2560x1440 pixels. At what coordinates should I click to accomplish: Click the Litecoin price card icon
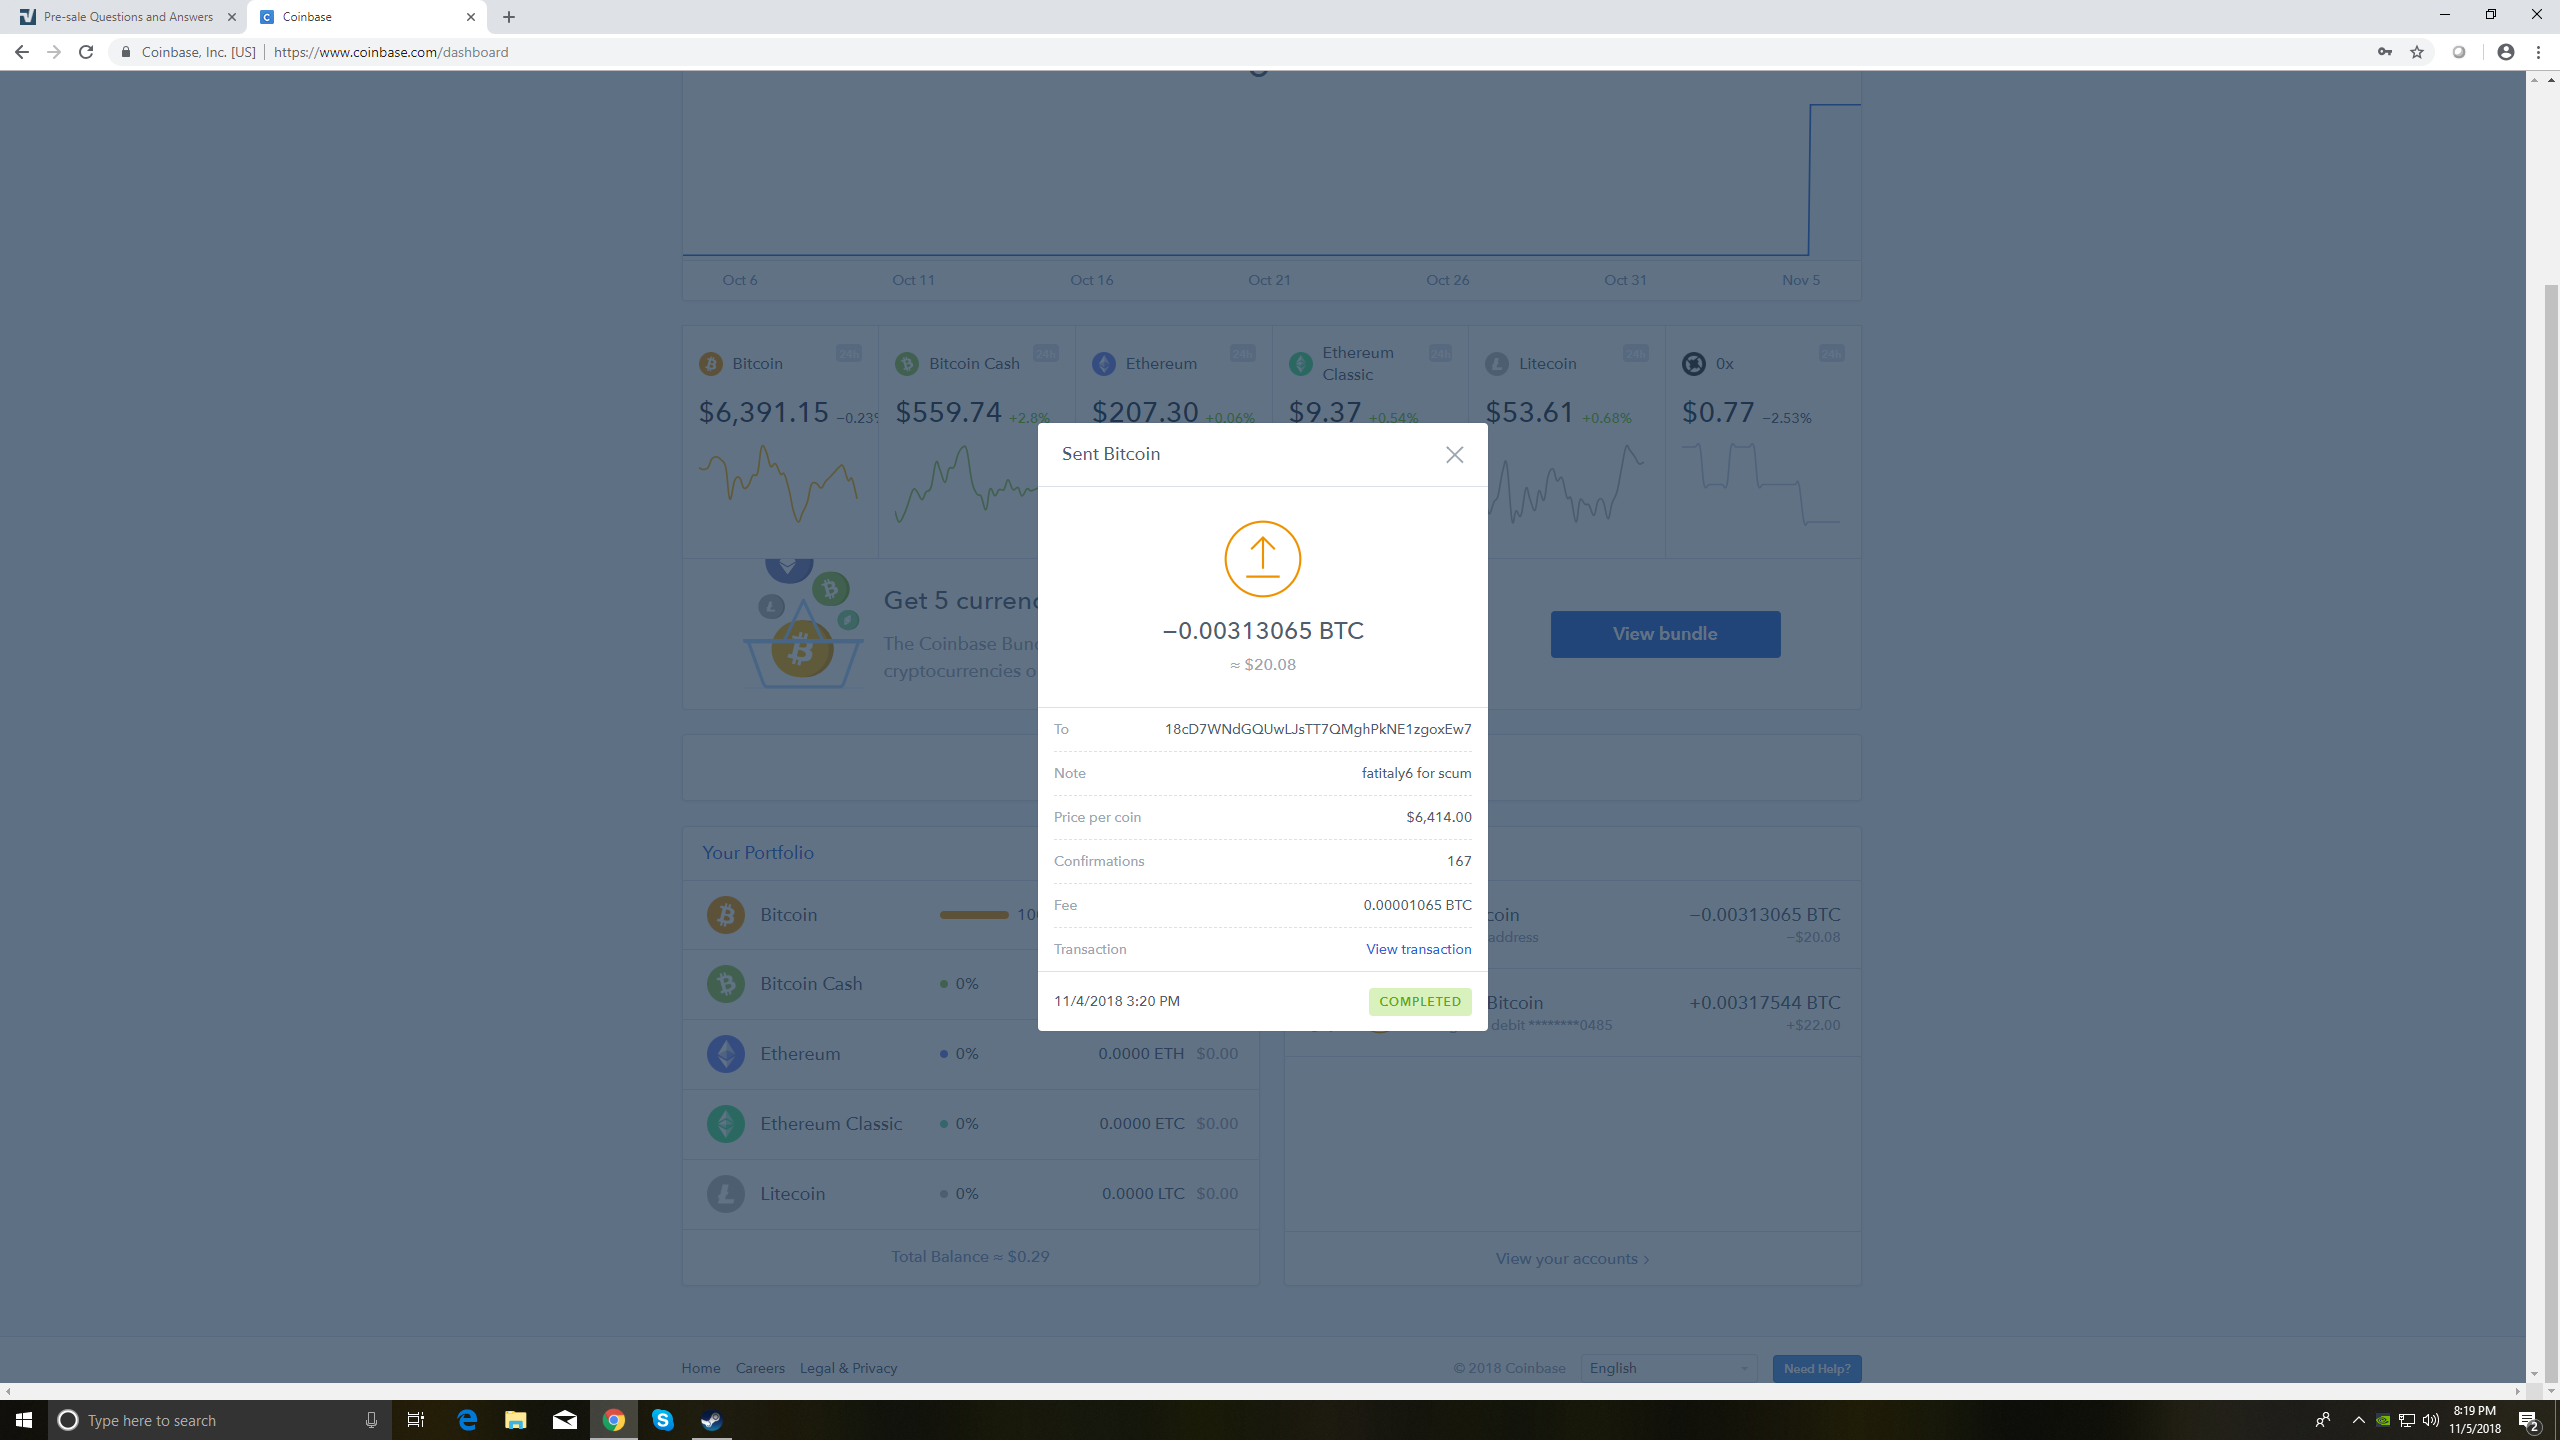click(1497, 364)
